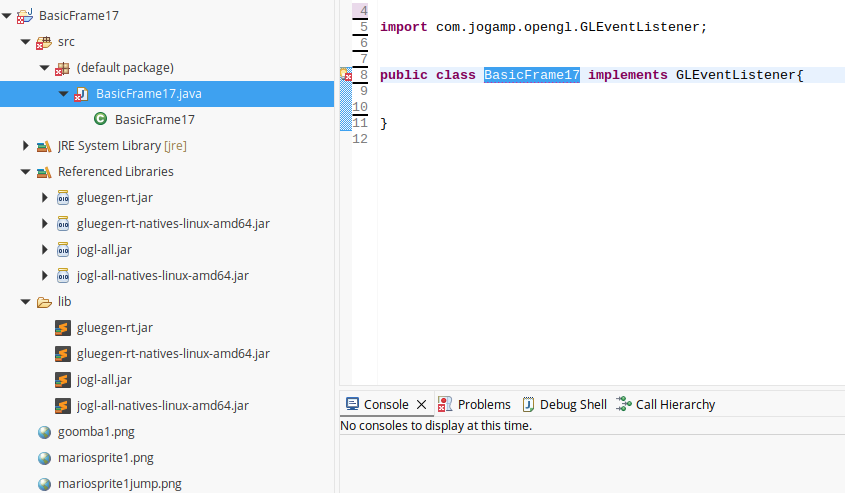
Task: Click the mariosprite1jump.png image icon
Action: pos(44,484)
